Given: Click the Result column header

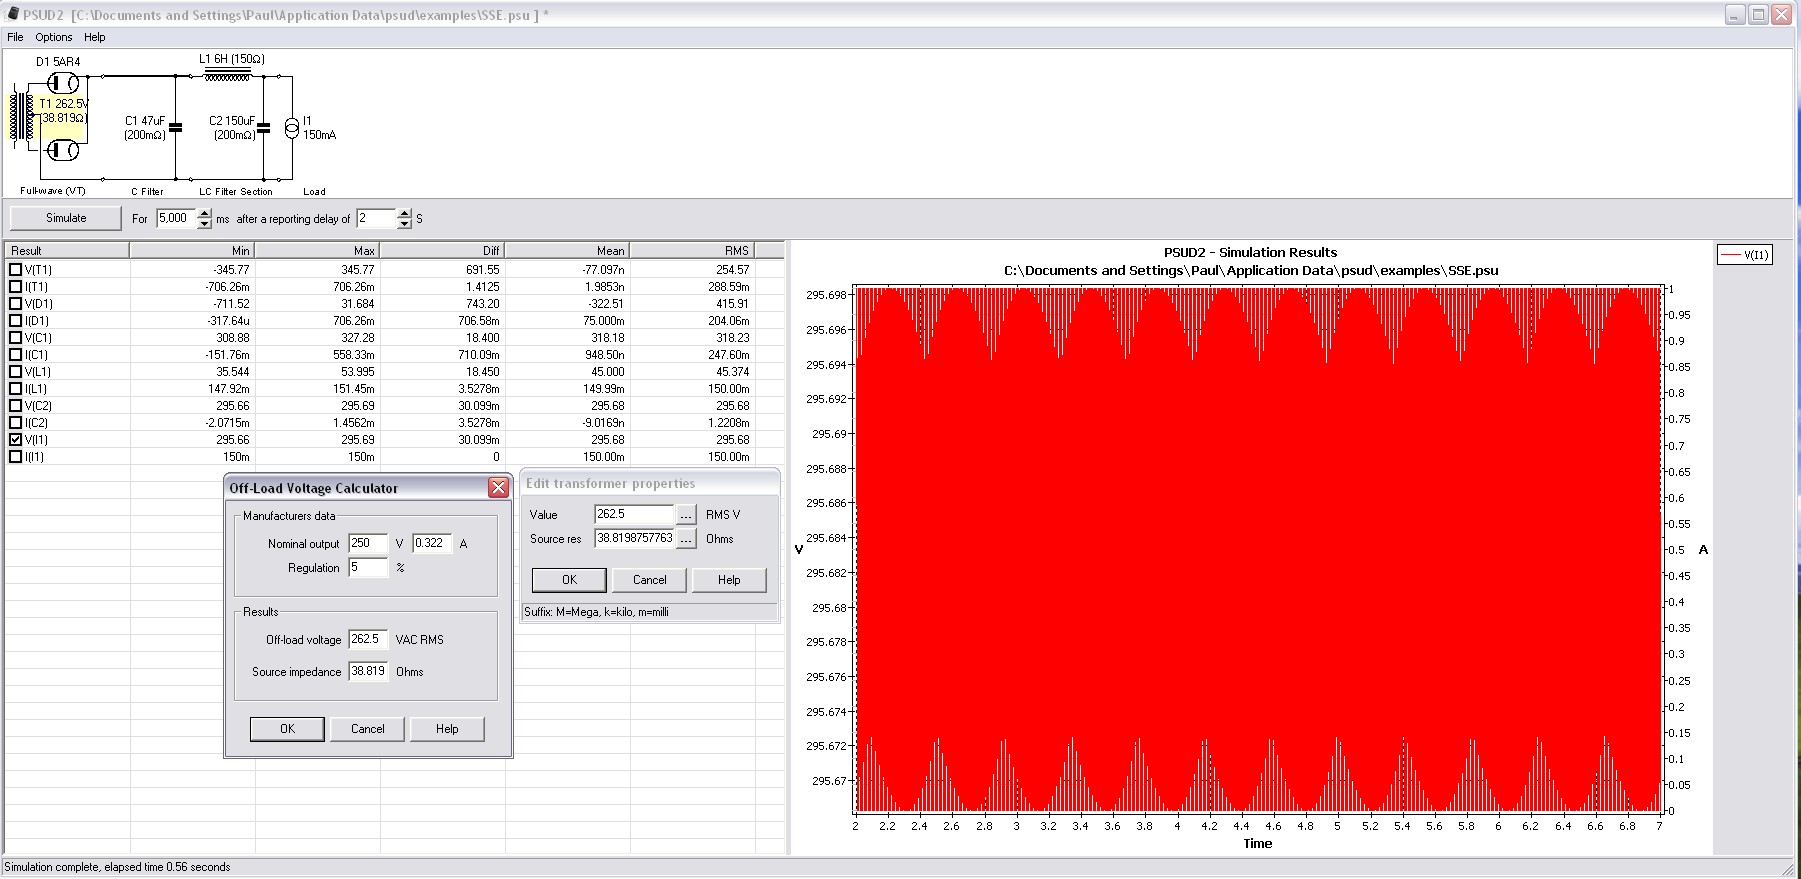Looking at the screenshot, I should [67, 251].
